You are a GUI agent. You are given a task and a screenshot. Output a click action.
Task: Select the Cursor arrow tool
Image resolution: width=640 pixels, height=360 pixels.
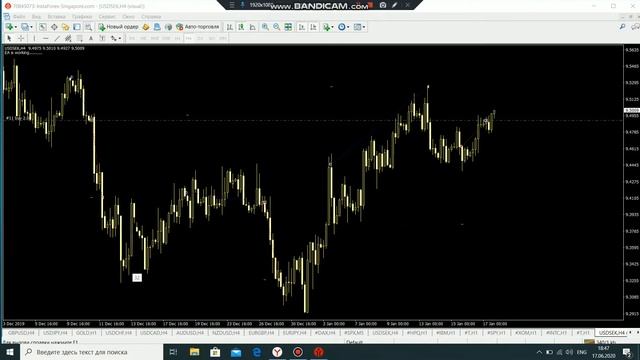(9, 38)
